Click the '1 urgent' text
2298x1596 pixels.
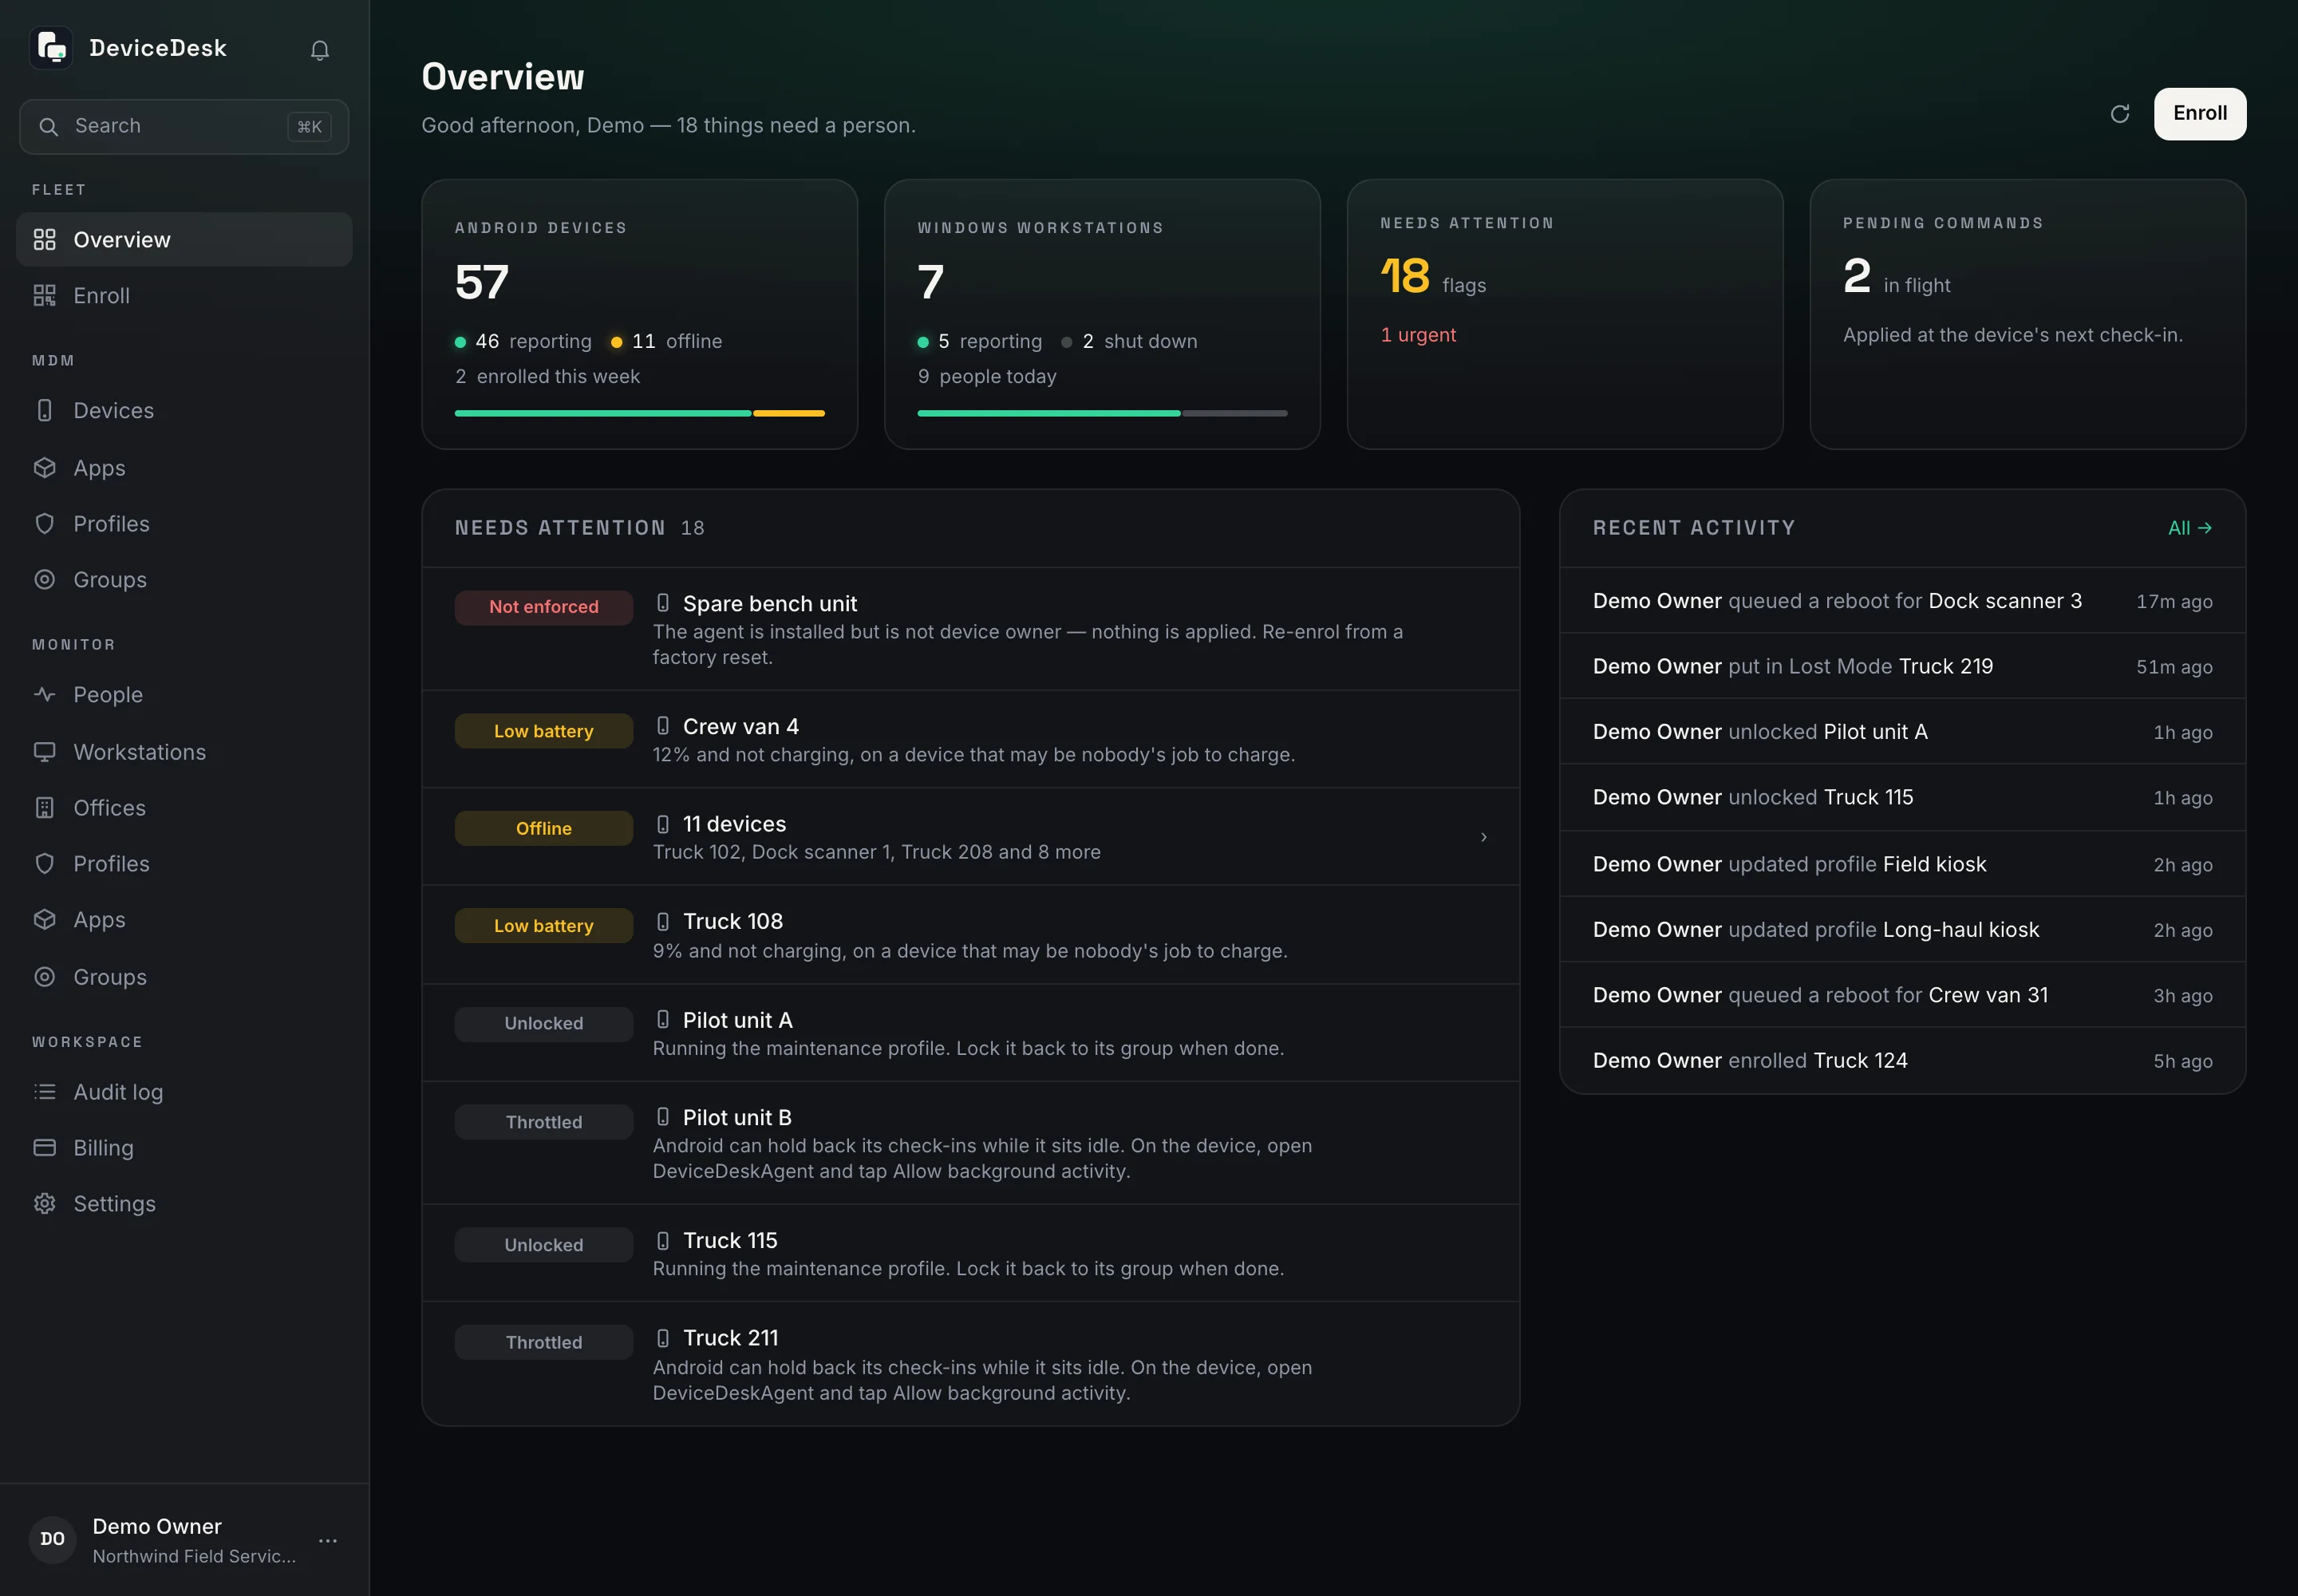[1418, 335]
